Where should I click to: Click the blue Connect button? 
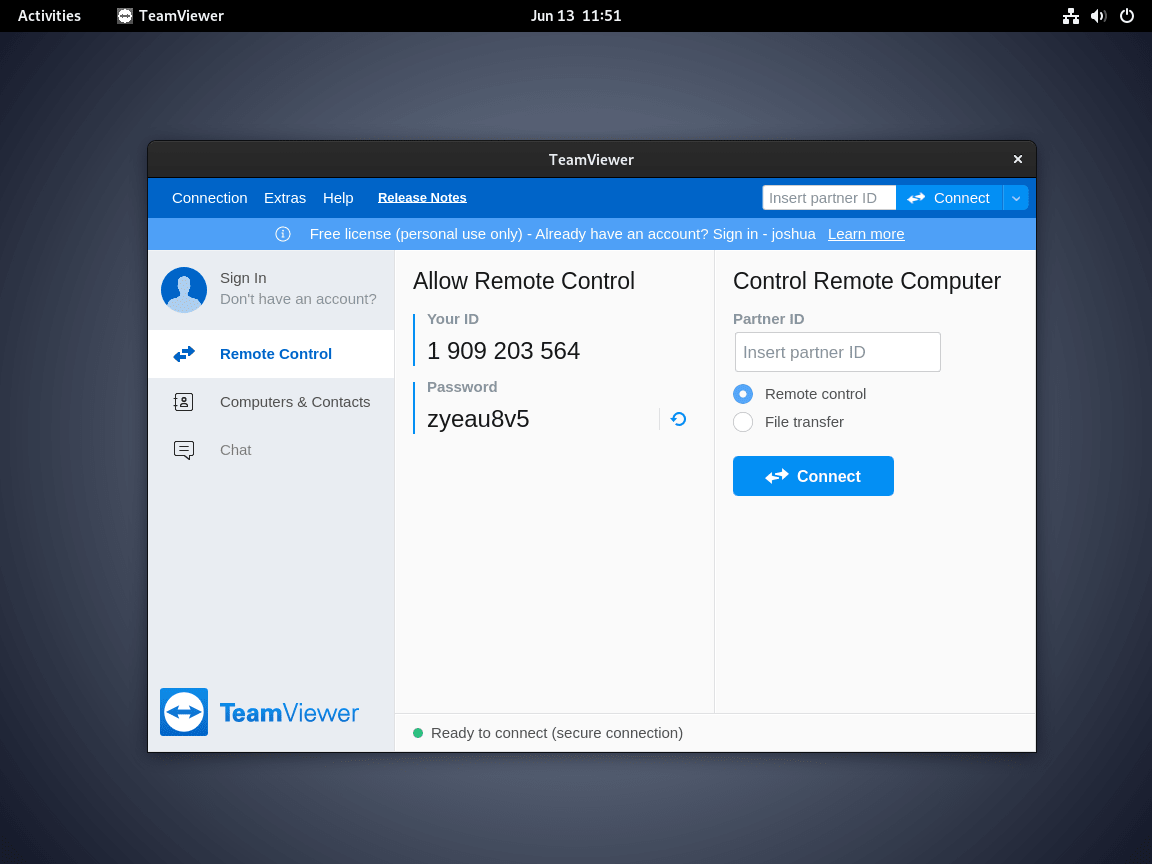813,476
